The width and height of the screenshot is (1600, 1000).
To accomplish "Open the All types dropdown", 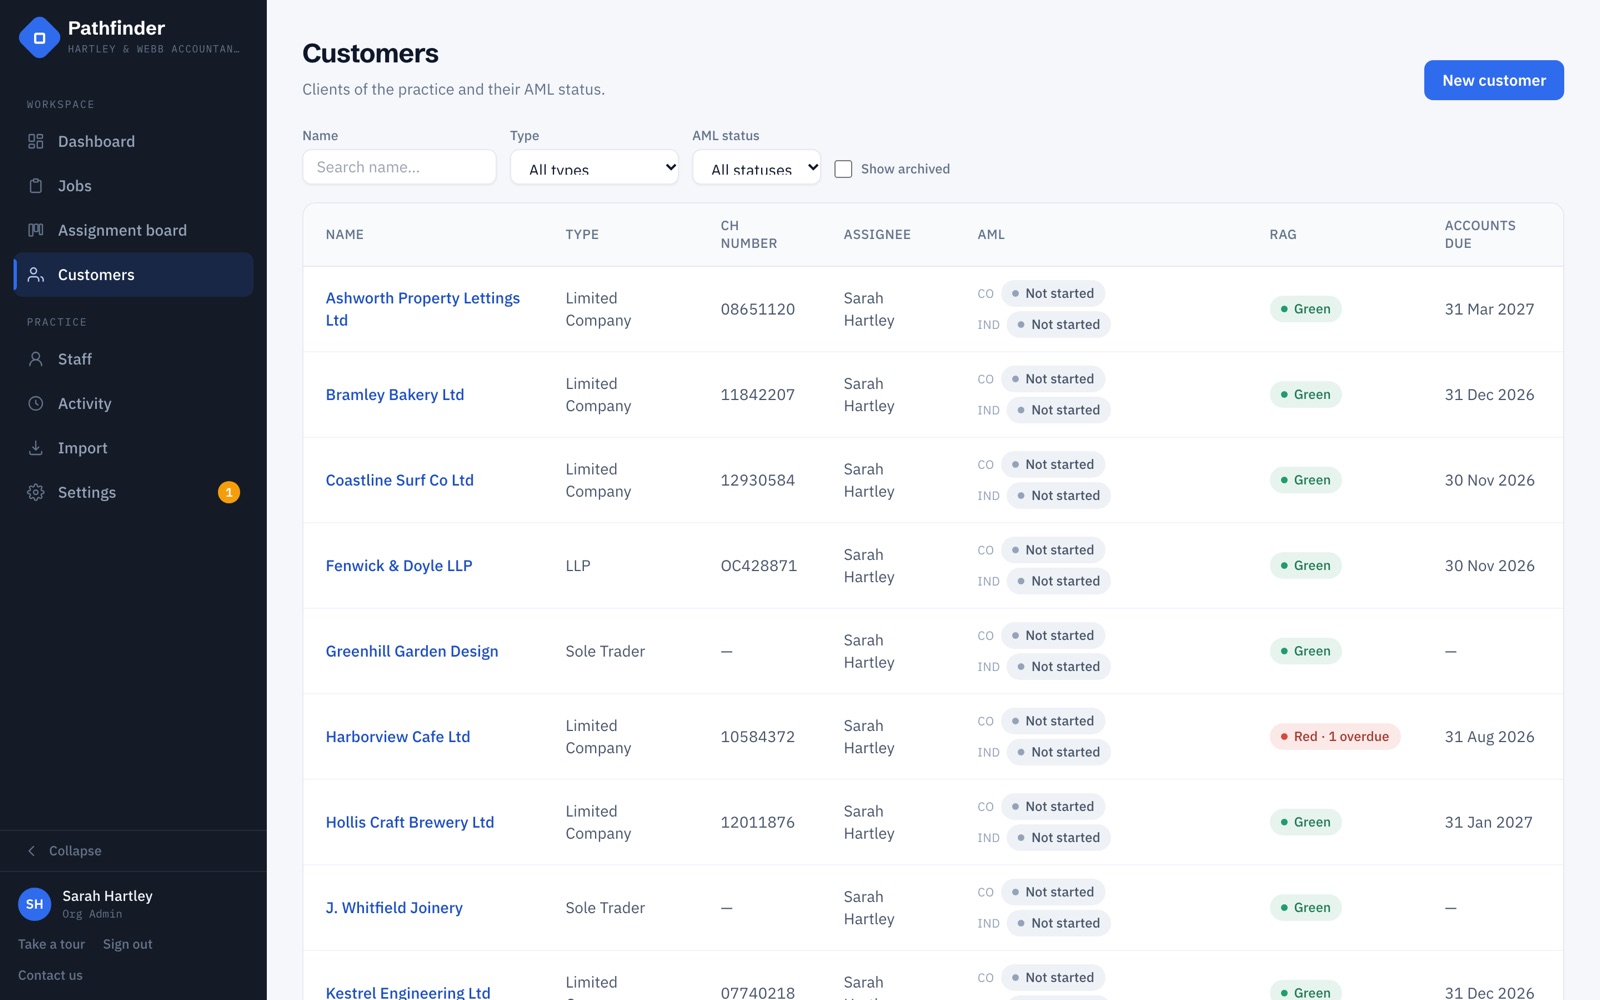I will (594, 167).
